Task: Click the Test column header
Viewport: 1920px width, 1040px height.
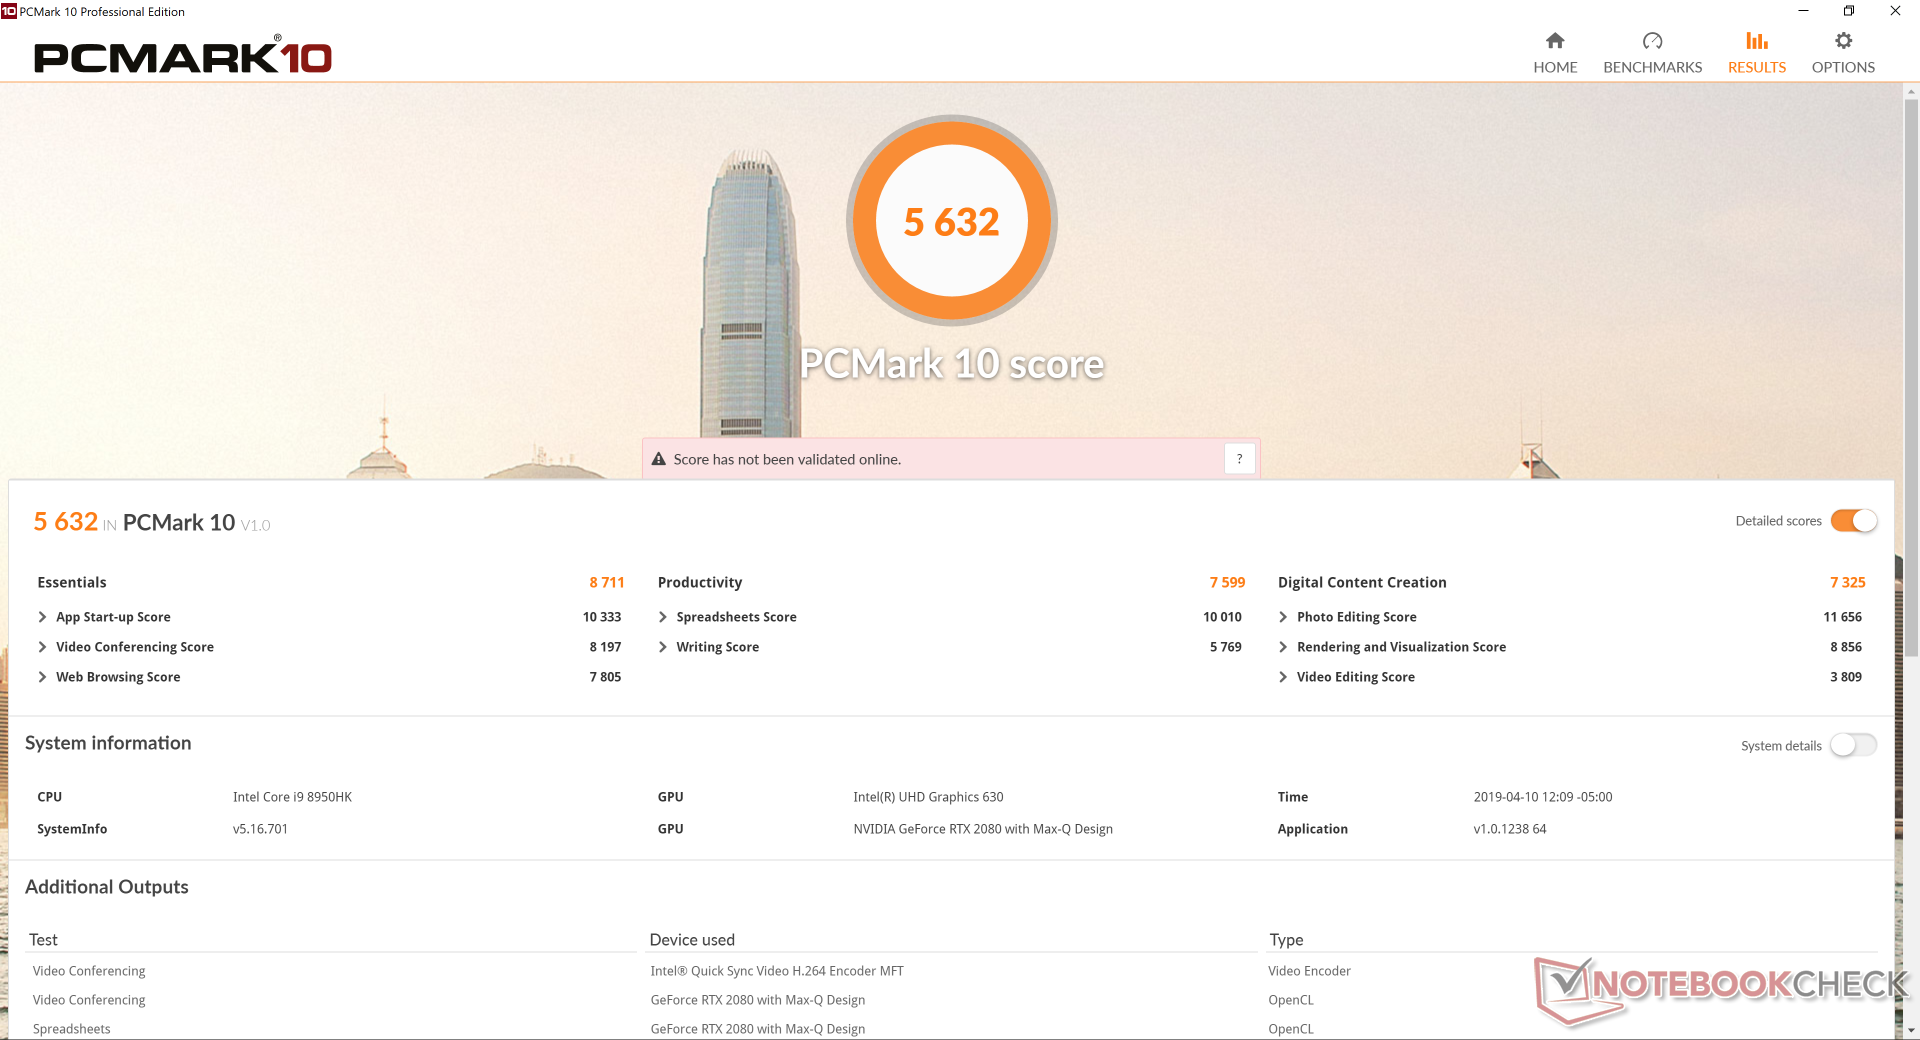Action: click(x=43, y=940)
